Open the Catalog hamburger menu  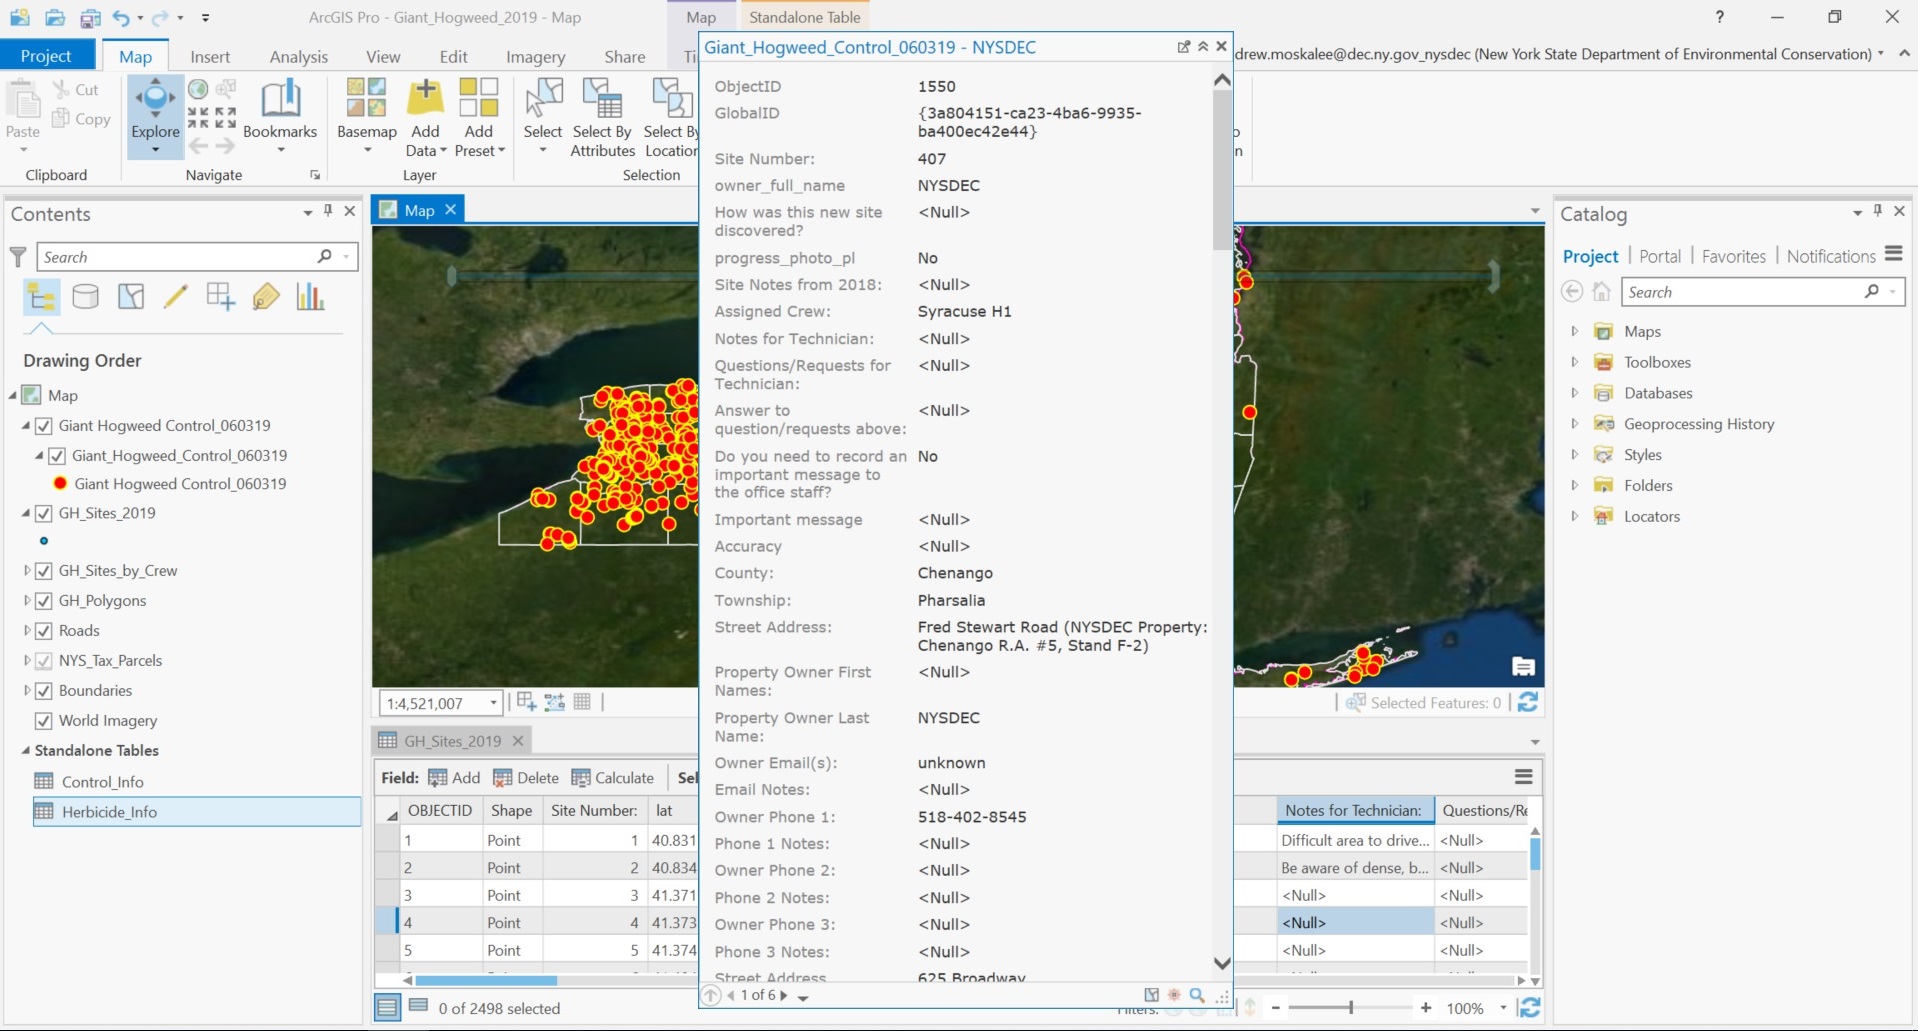tap(1894, 255)
